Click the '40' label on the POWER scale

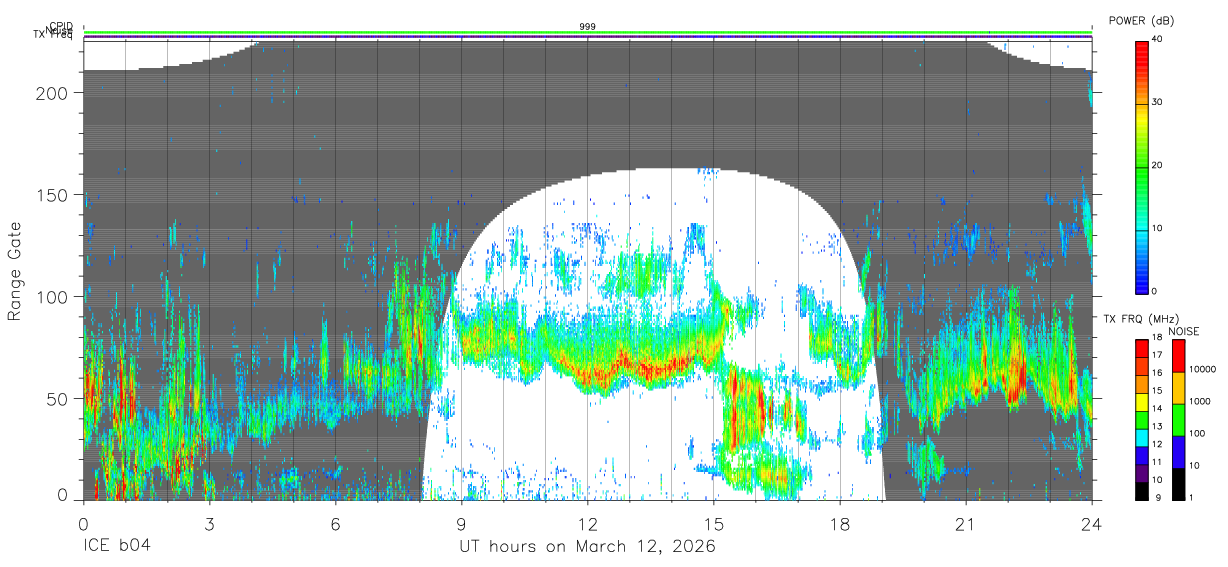tap(1158, 39)
